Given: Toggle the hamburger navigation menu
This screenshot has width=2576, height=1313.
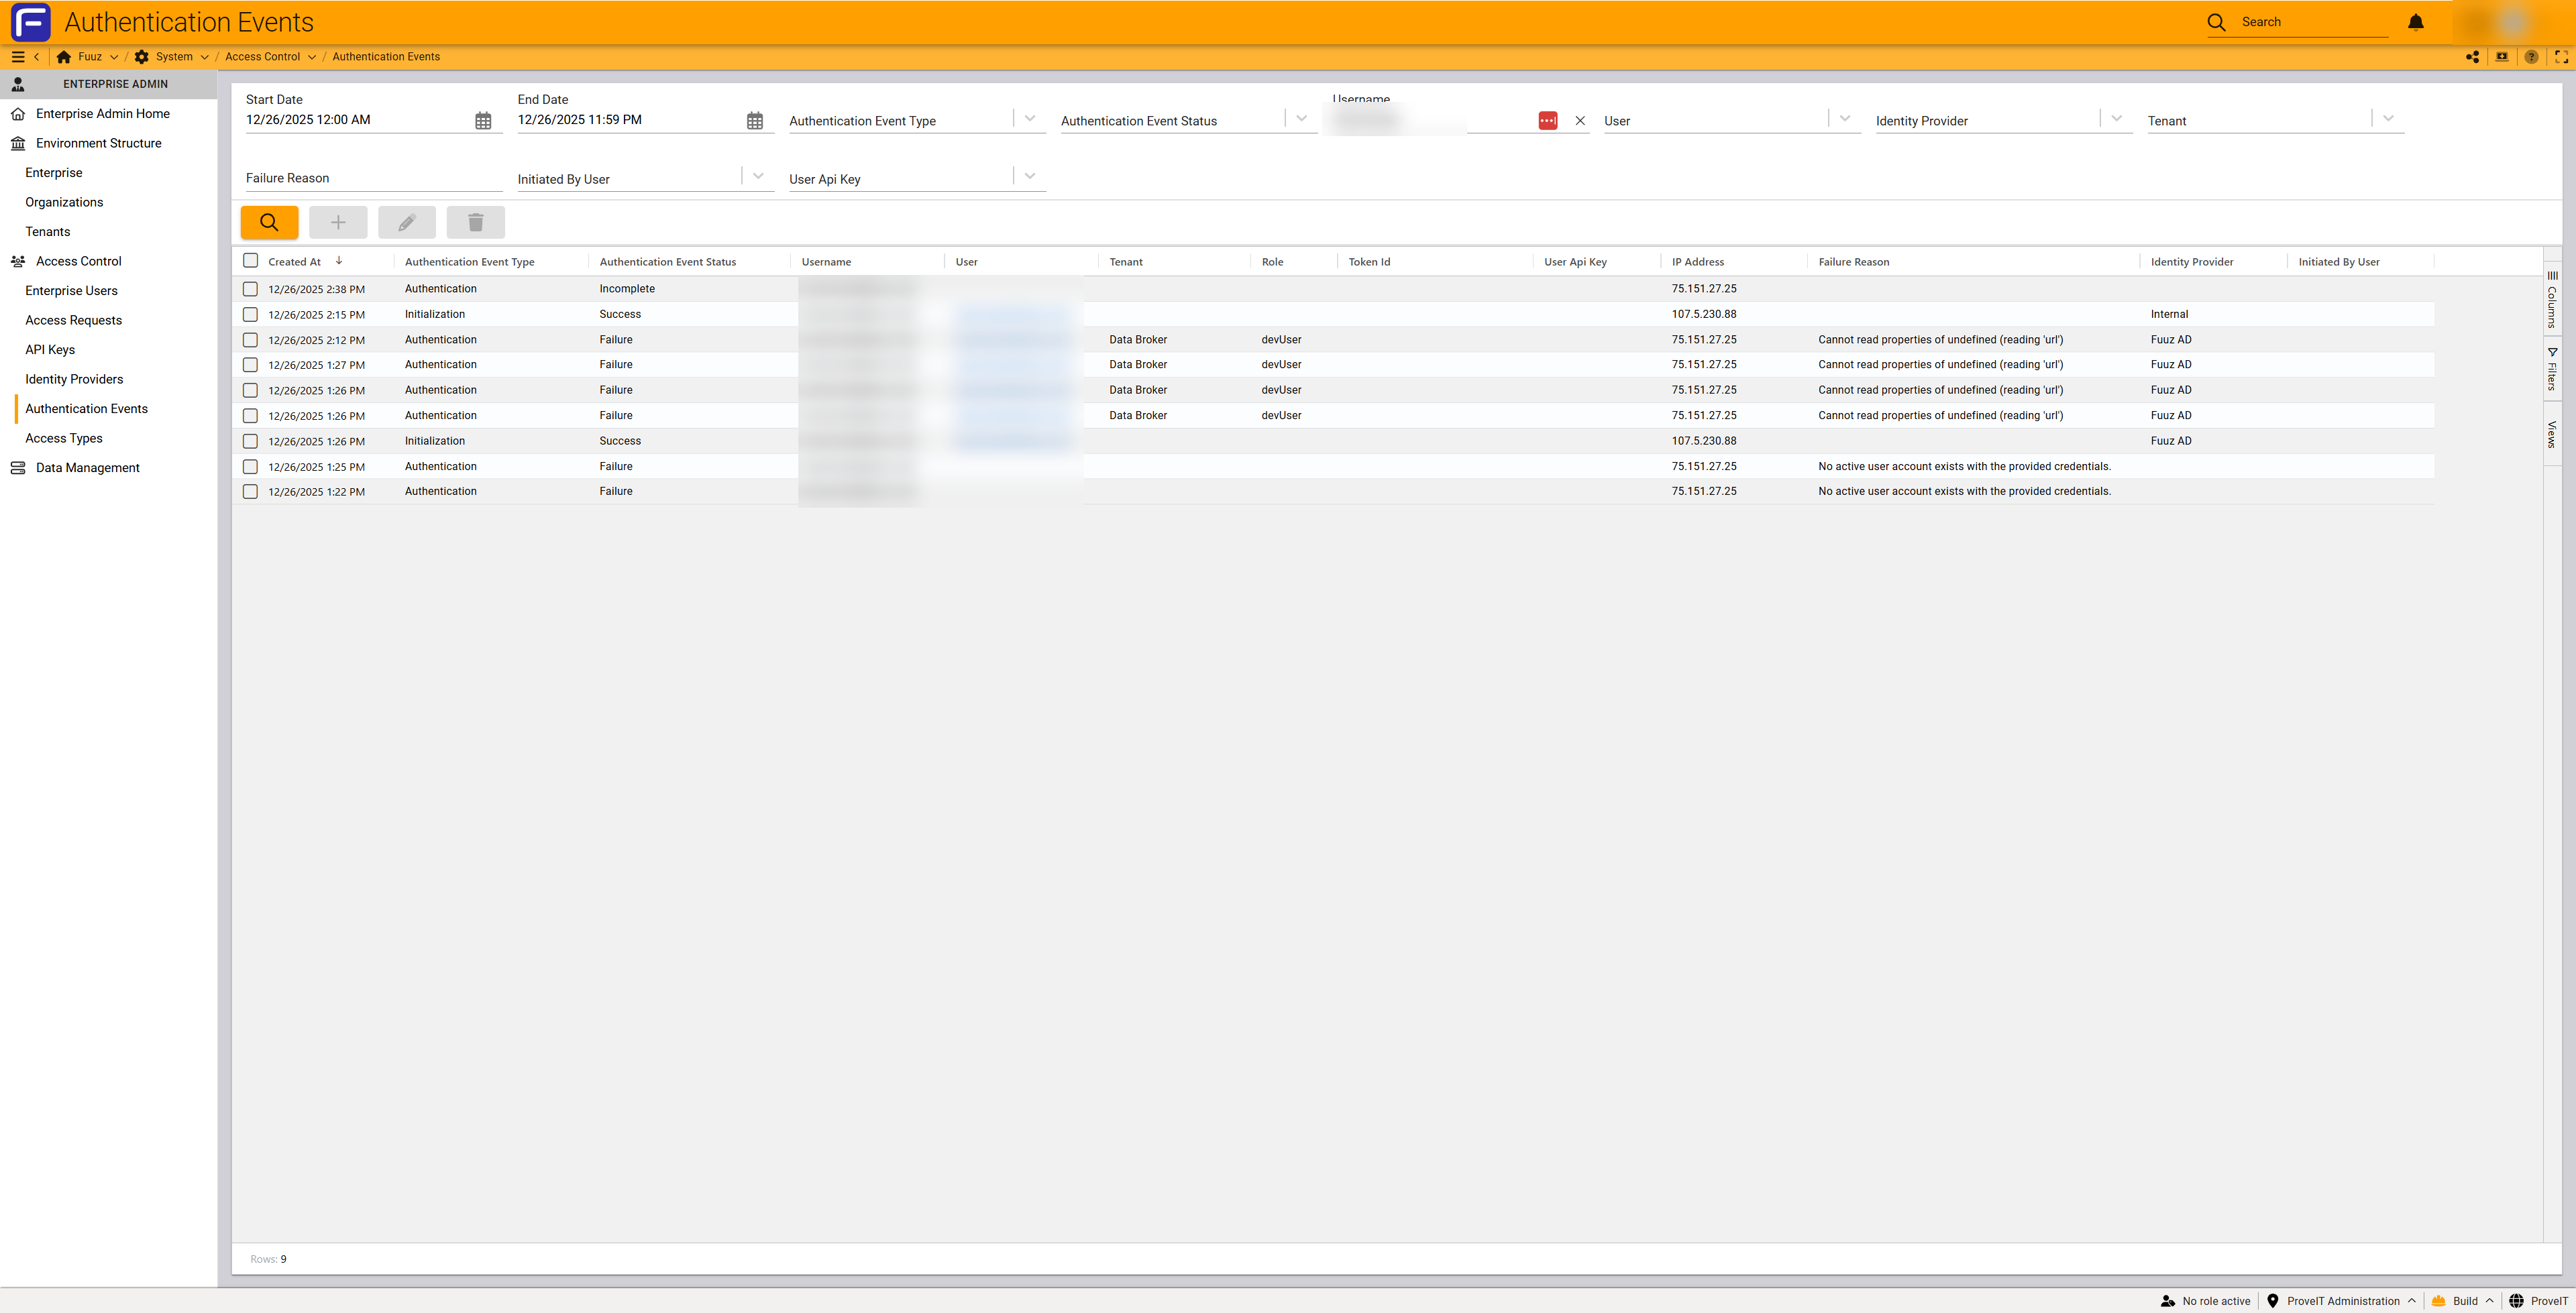Looking at the screenshot, I should point(17,57).
